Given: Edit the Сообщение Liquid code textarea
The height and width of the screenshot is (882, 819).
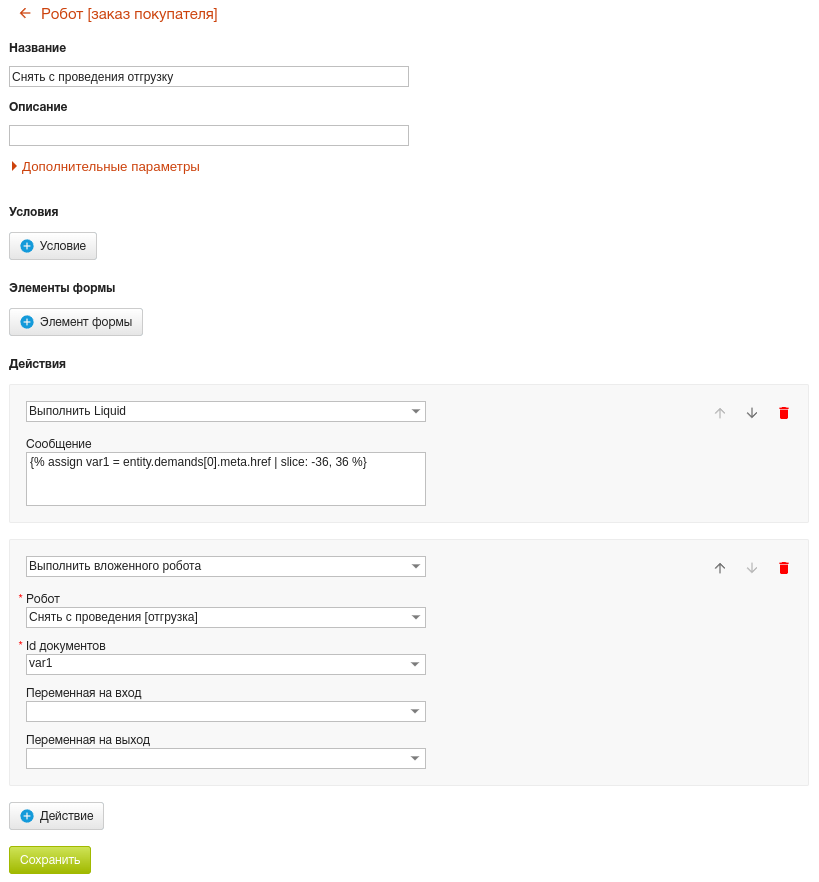Looking at the screenshot, I should tap(226, 479).
